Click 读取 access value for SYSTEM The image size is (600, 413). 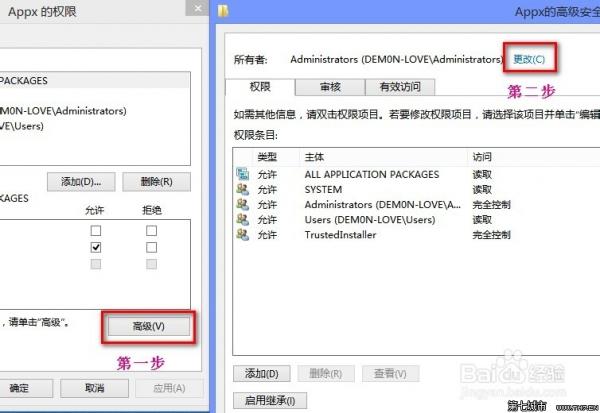pos(482,189)
